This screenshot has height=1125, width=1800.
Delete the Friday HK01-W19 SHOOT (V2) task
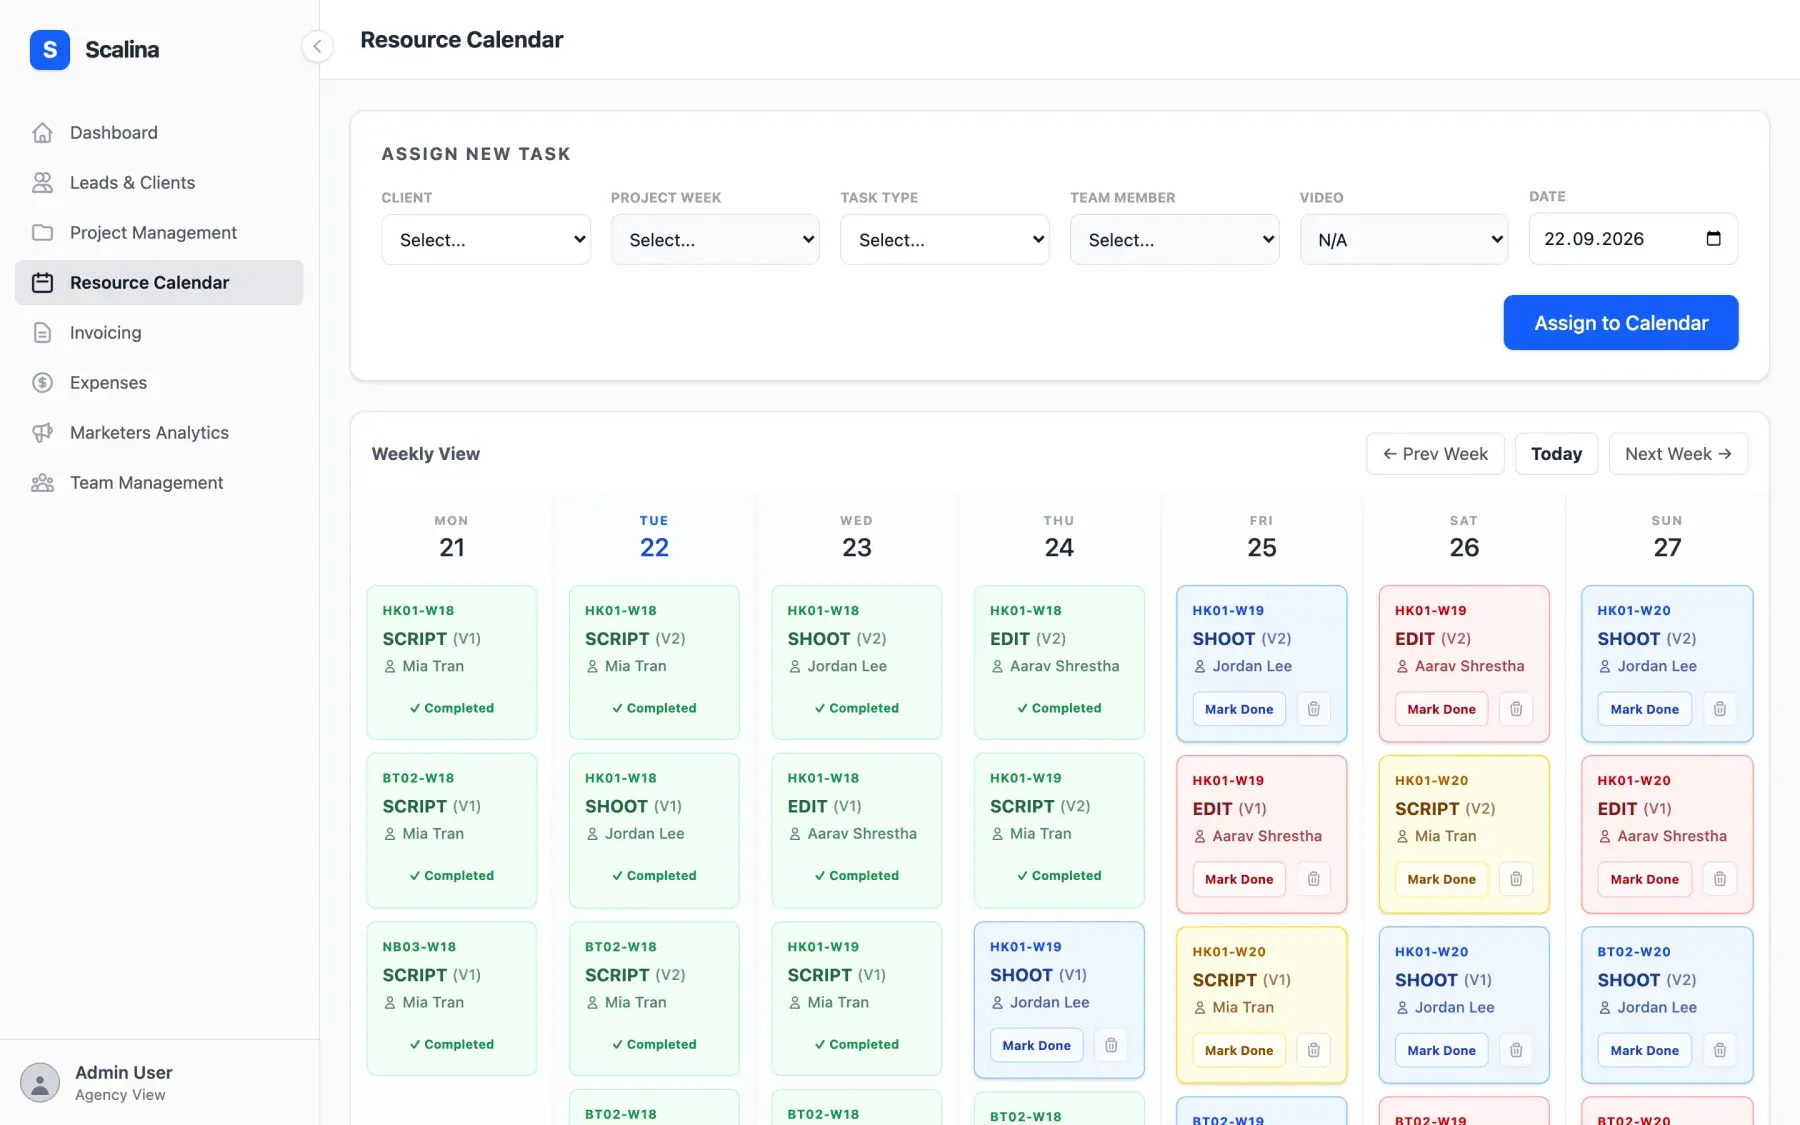tap(1314, 709)
